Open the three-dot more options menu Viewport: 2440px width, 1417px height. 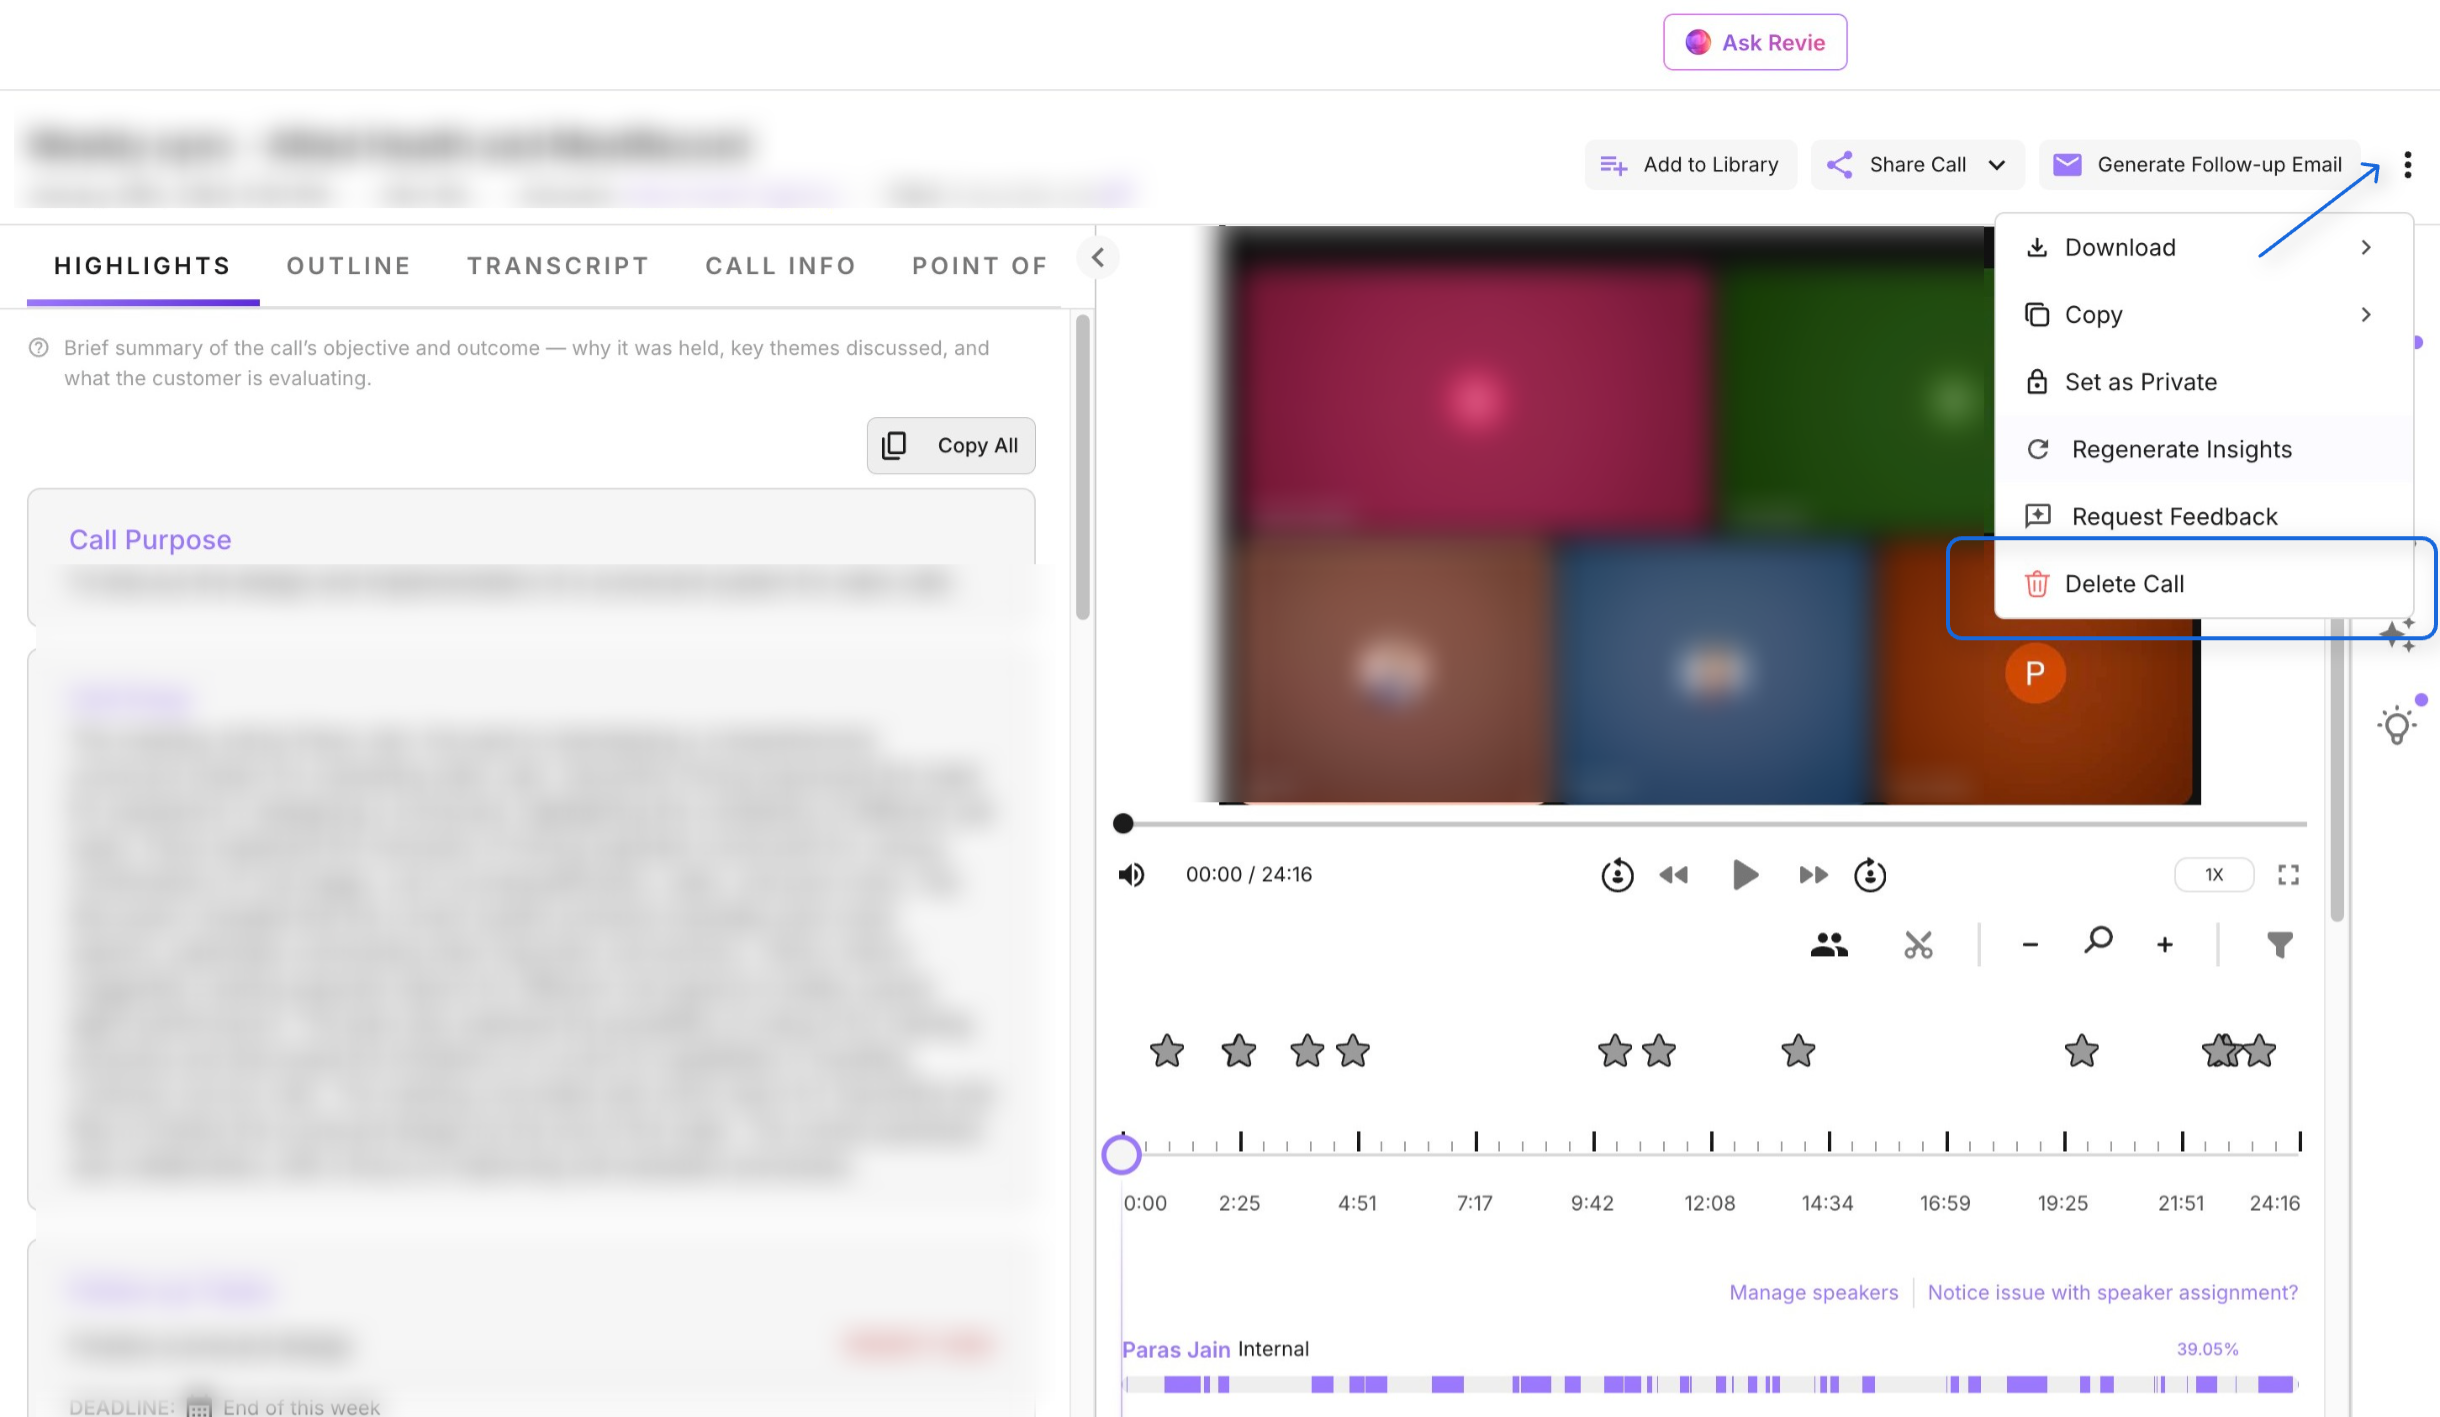2407,165
